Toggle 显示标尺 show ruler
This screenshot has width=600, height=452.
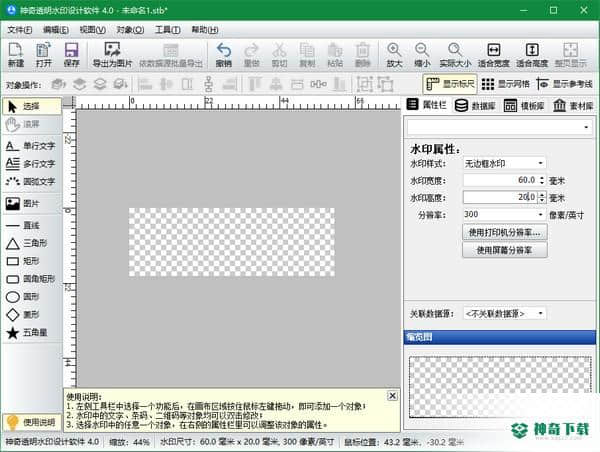tap(450, 84)
